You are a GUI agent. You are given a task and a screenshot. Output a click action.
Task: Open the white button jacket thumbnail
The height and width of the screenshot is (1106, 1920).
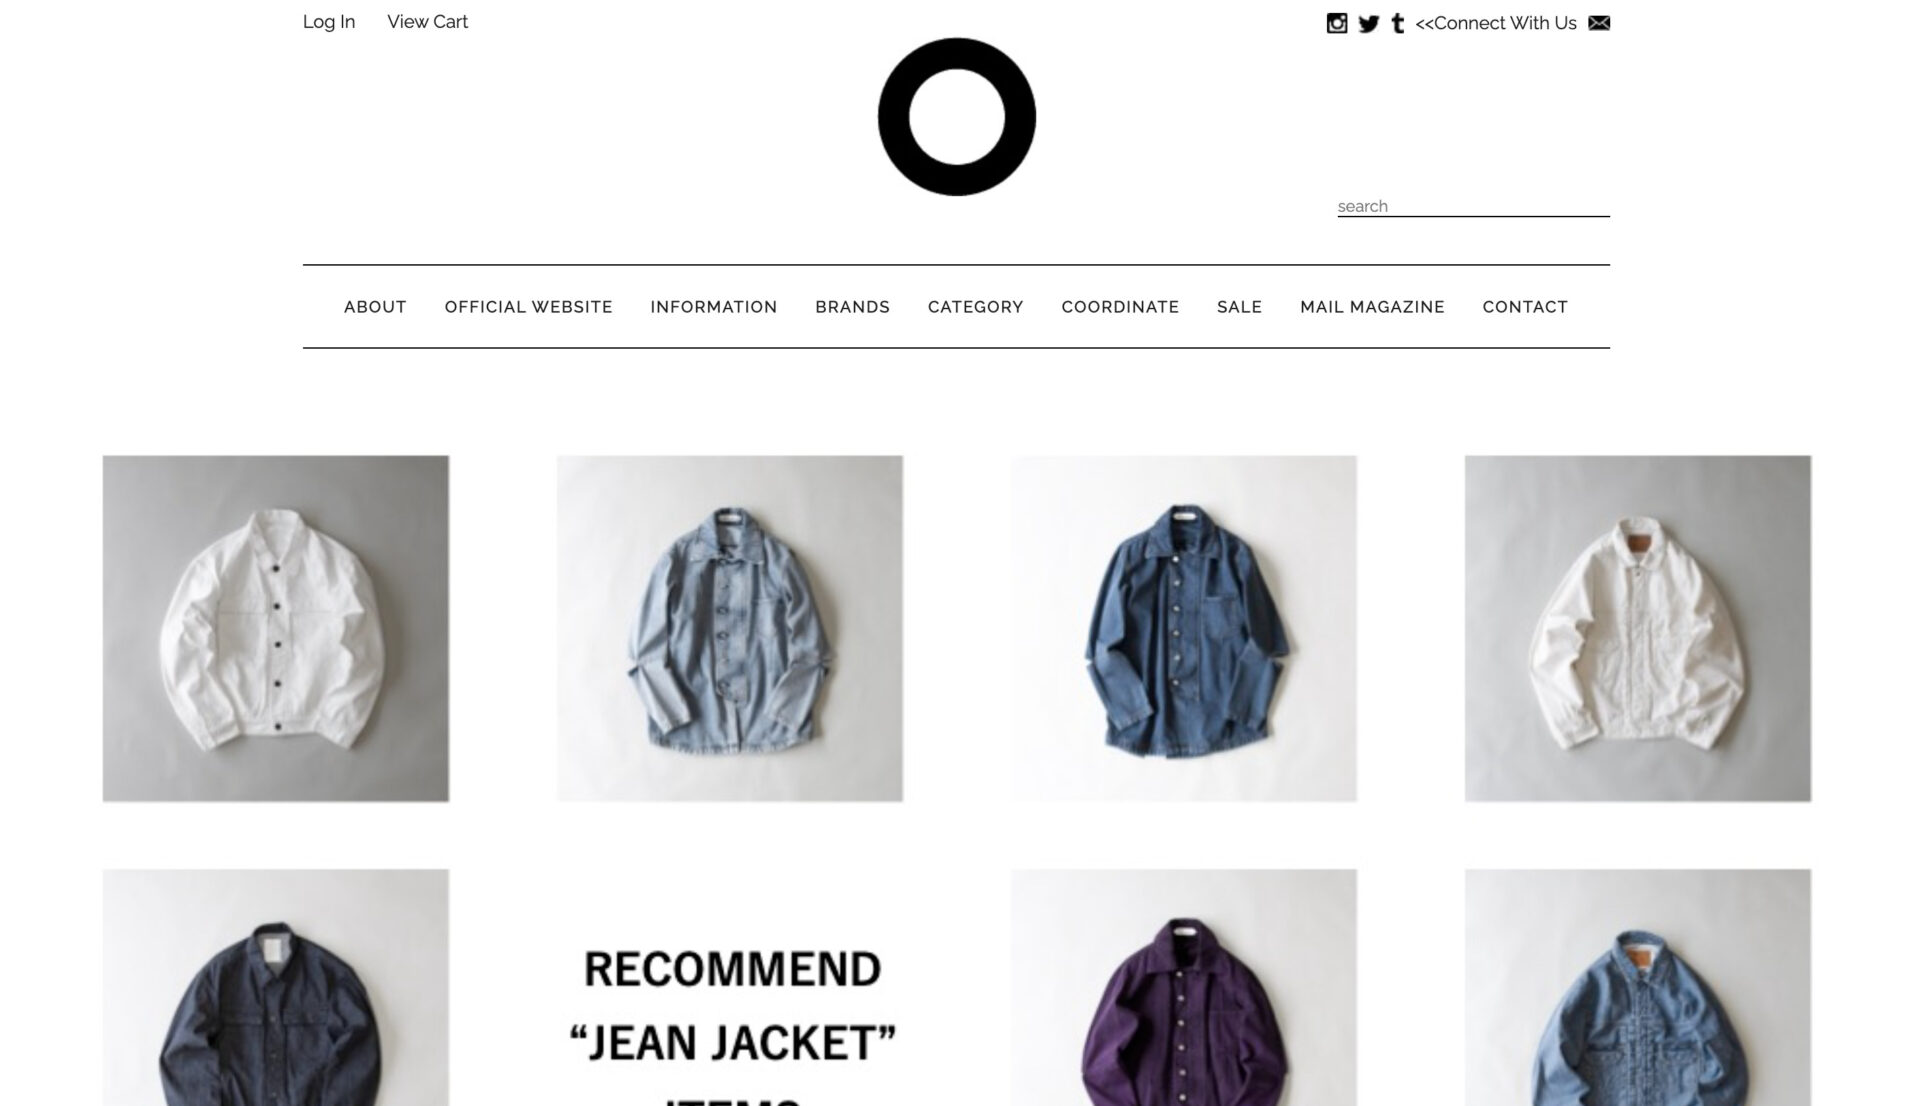(276, 628)
